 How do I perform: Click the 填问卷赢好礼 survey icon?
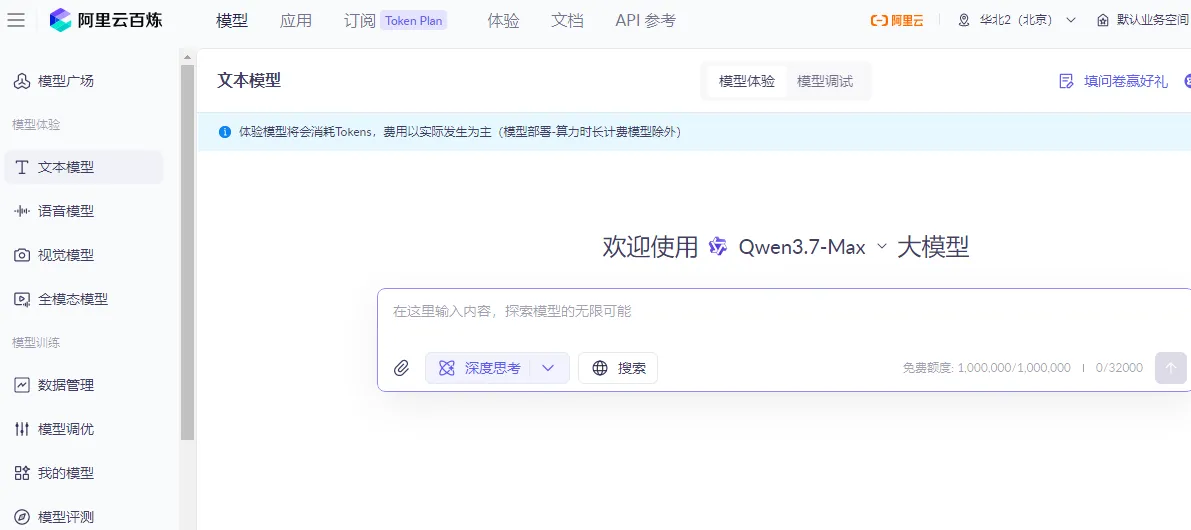[1066, 81]
